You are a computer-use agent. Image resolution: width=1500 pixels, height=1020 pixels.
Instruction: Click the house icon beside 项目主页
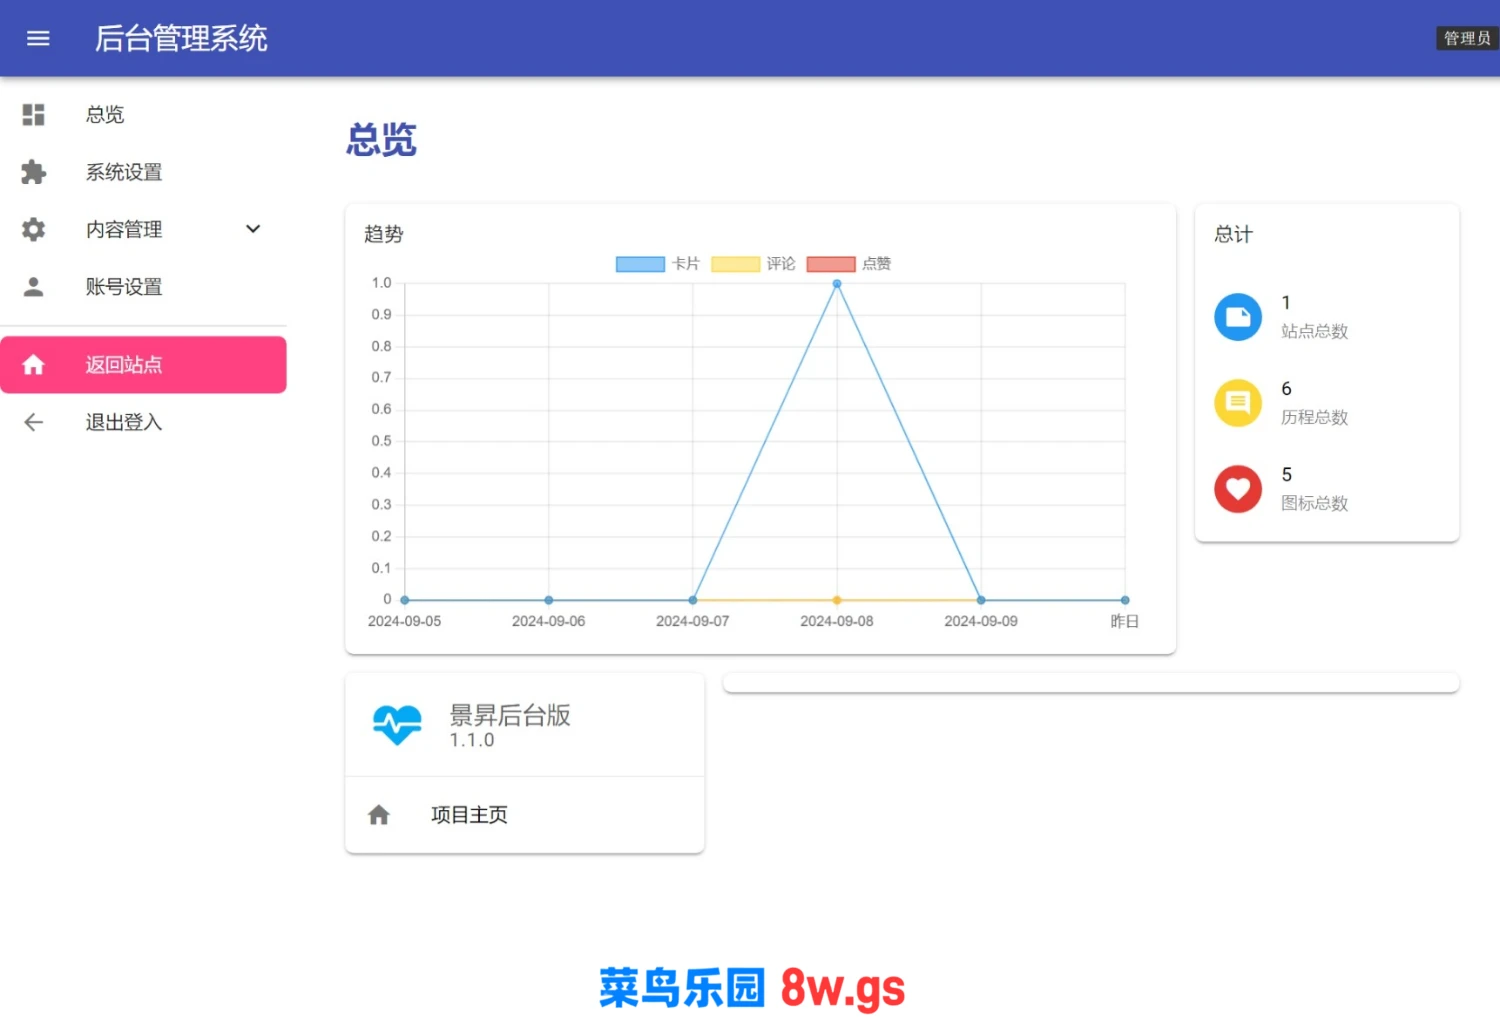click(x=379, y=815)
